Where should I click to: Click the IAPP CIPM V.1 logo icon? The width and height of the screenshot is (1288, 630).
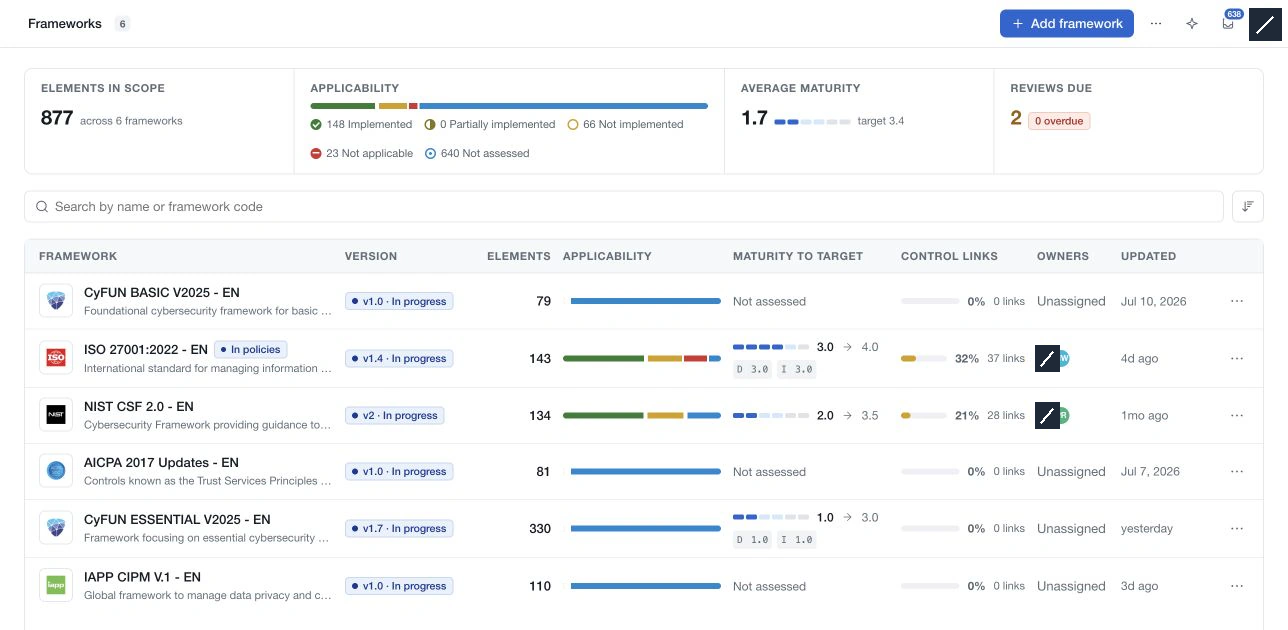pyautogui.click(x=56, y=586)
